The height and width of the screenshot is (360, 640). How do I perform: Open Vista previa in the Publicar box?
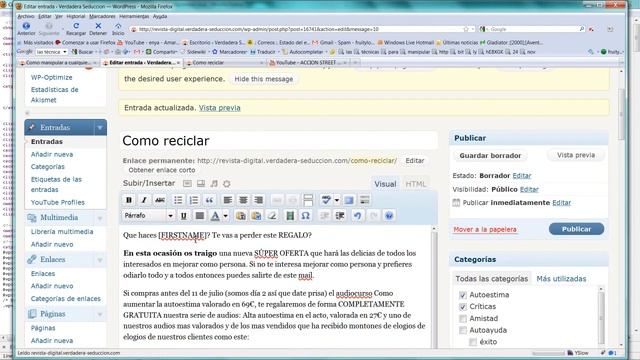pos(576,155)
